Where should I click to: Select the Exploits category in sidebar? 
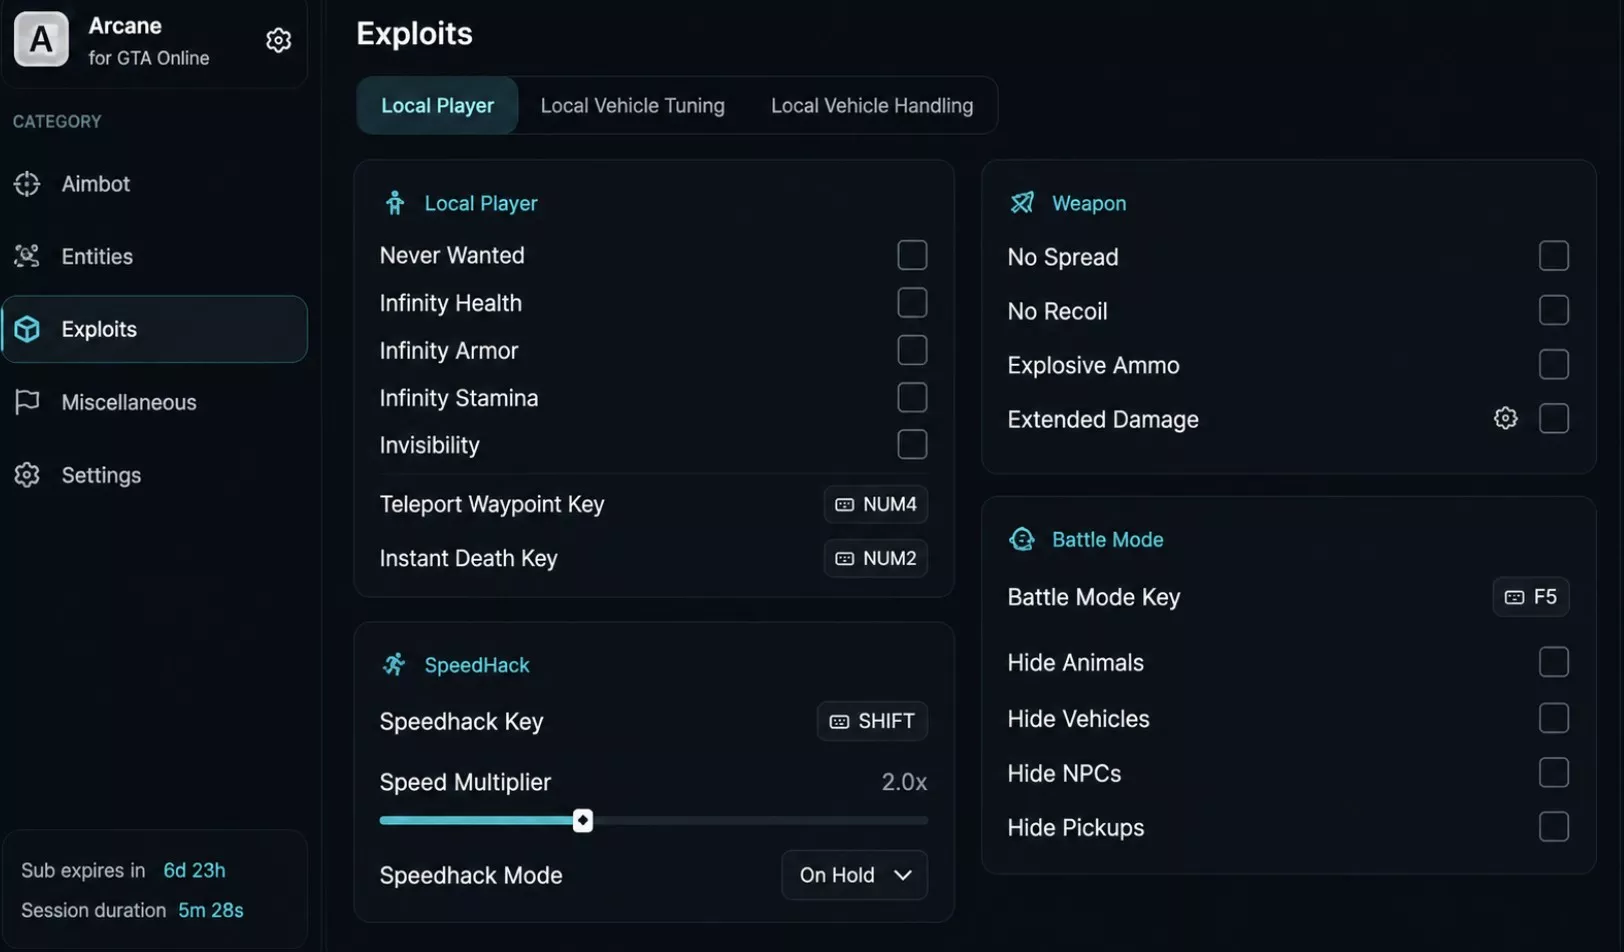(x=155, y=329)
